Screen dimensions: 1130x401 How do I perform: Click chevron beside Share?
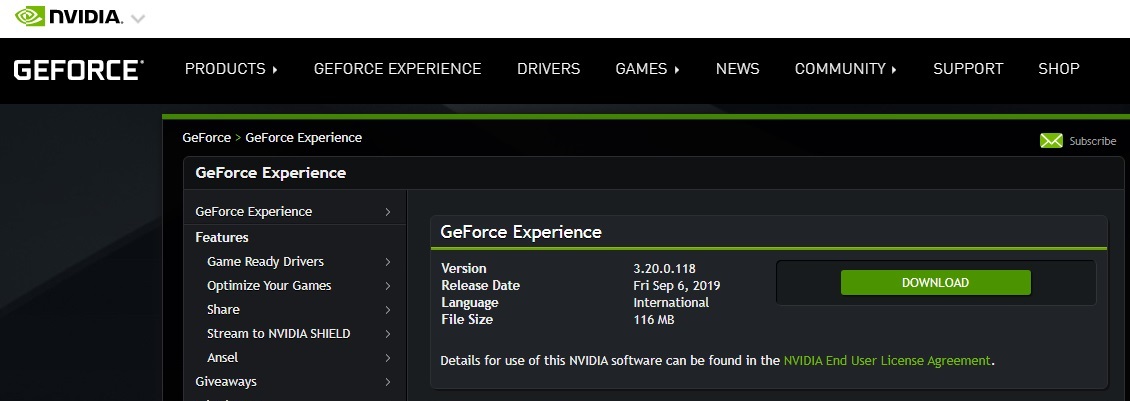[x=388, y=310]
